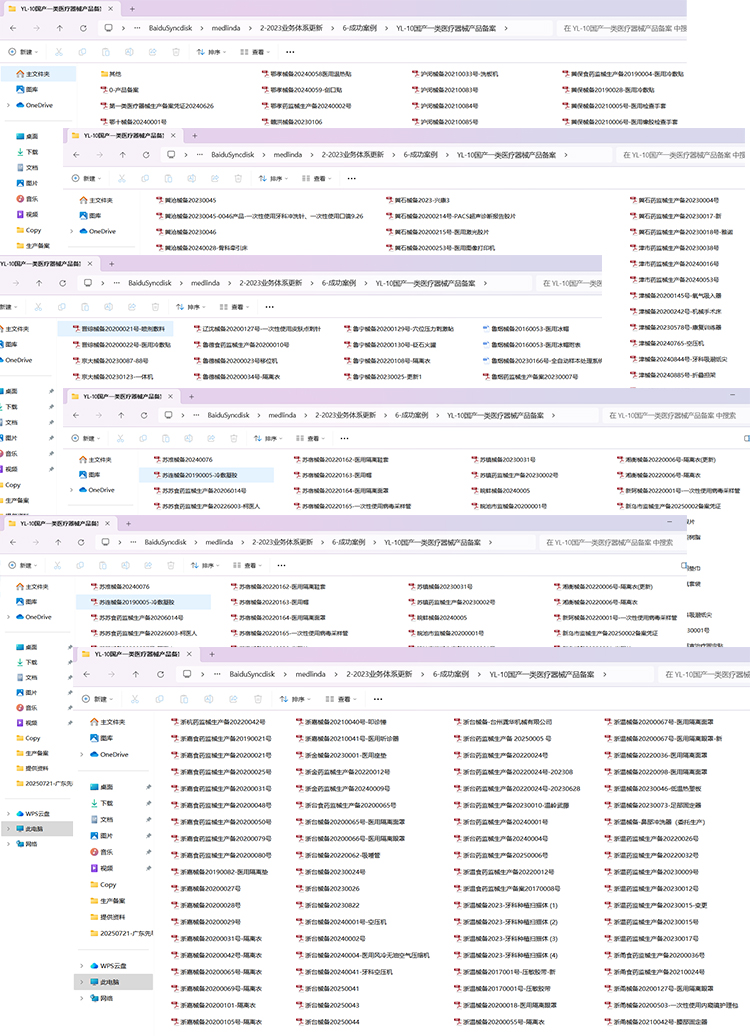The height and width of the screenshot is (1036, 750).
Task: Open PDF 浙新械备20210040号-叩诊锤
Action: pos(345,721)
